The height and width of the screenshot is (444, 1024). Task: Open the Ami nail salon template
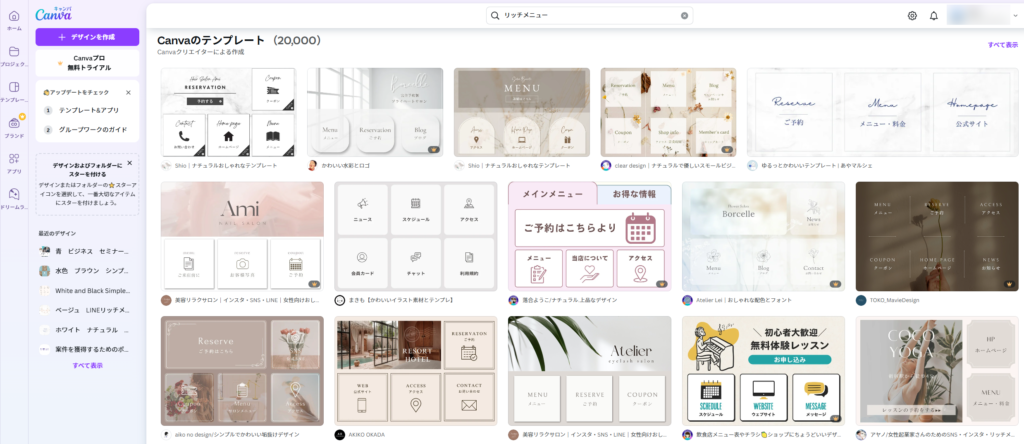(x=241, y=236)
